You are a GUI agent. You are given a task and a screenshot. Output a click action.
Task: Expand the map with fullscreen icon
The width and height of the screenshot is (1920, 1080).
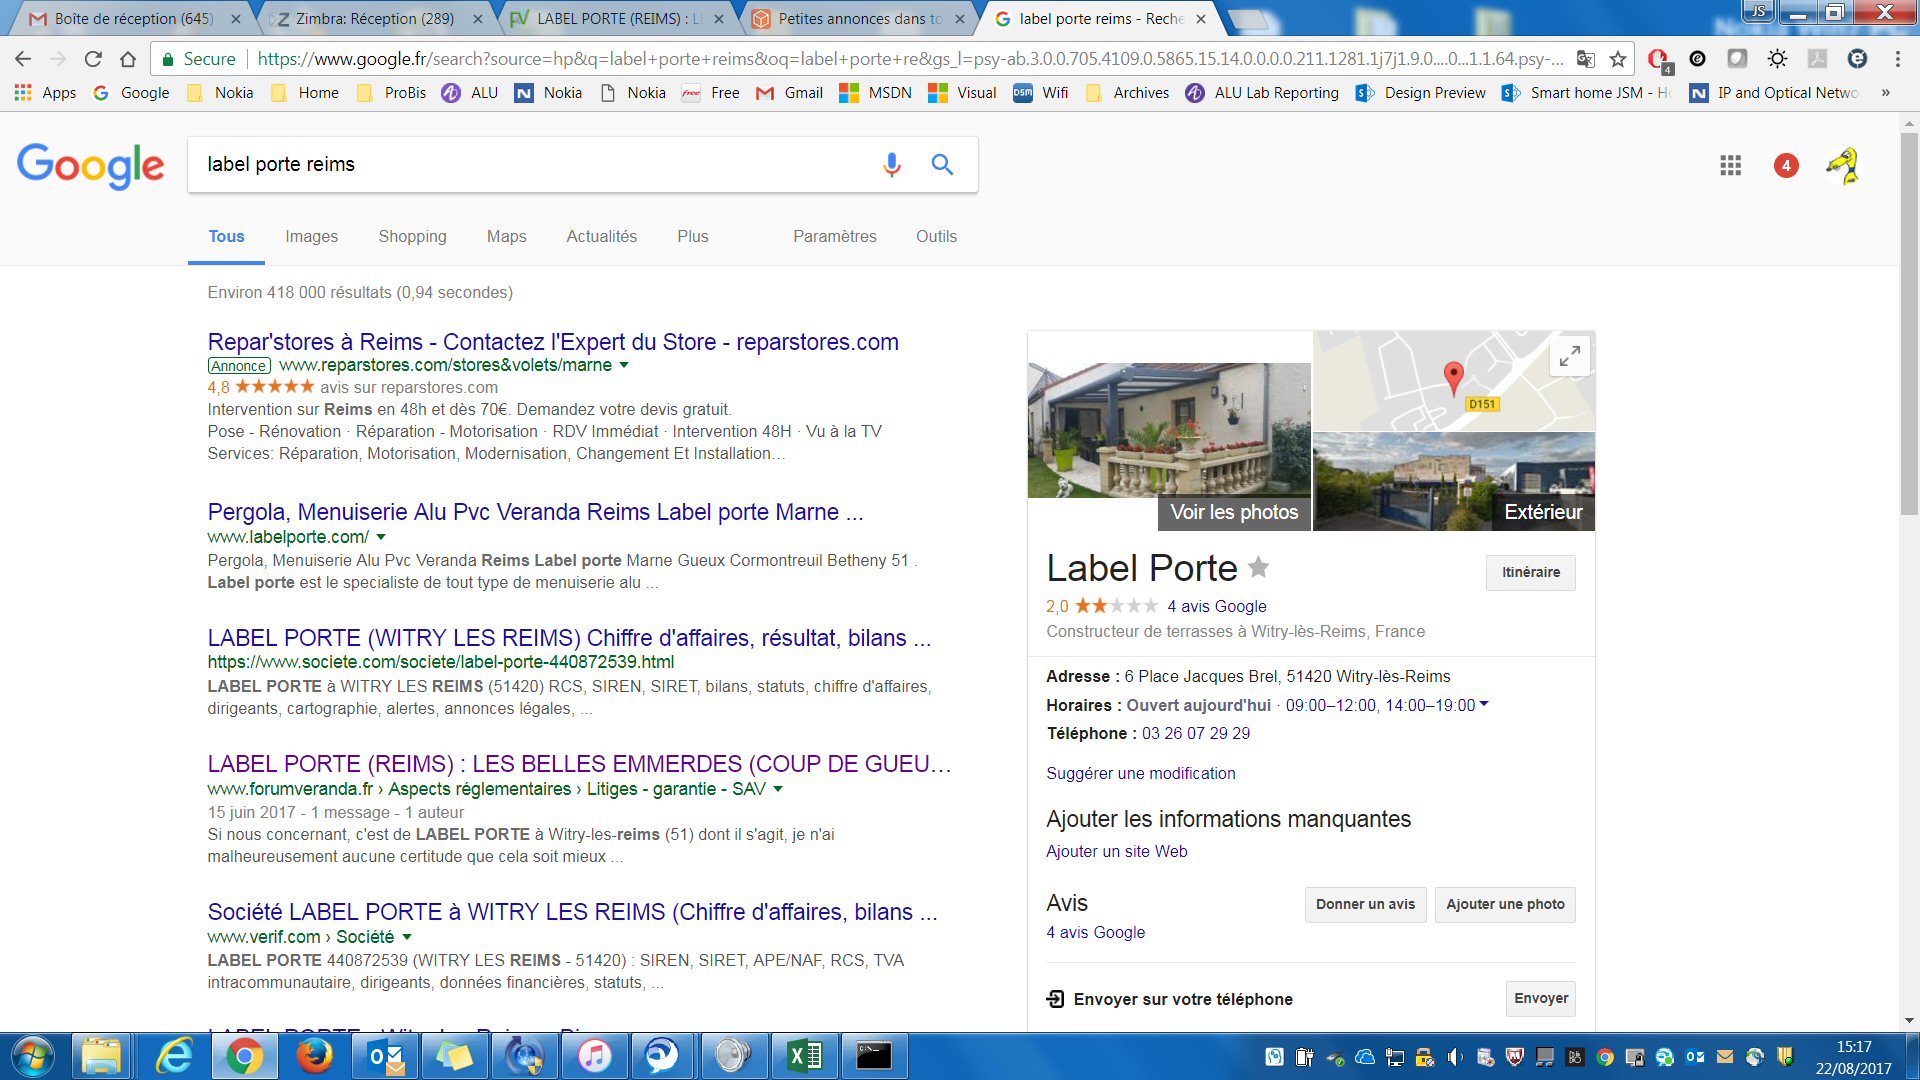(x=1569, y=355)
